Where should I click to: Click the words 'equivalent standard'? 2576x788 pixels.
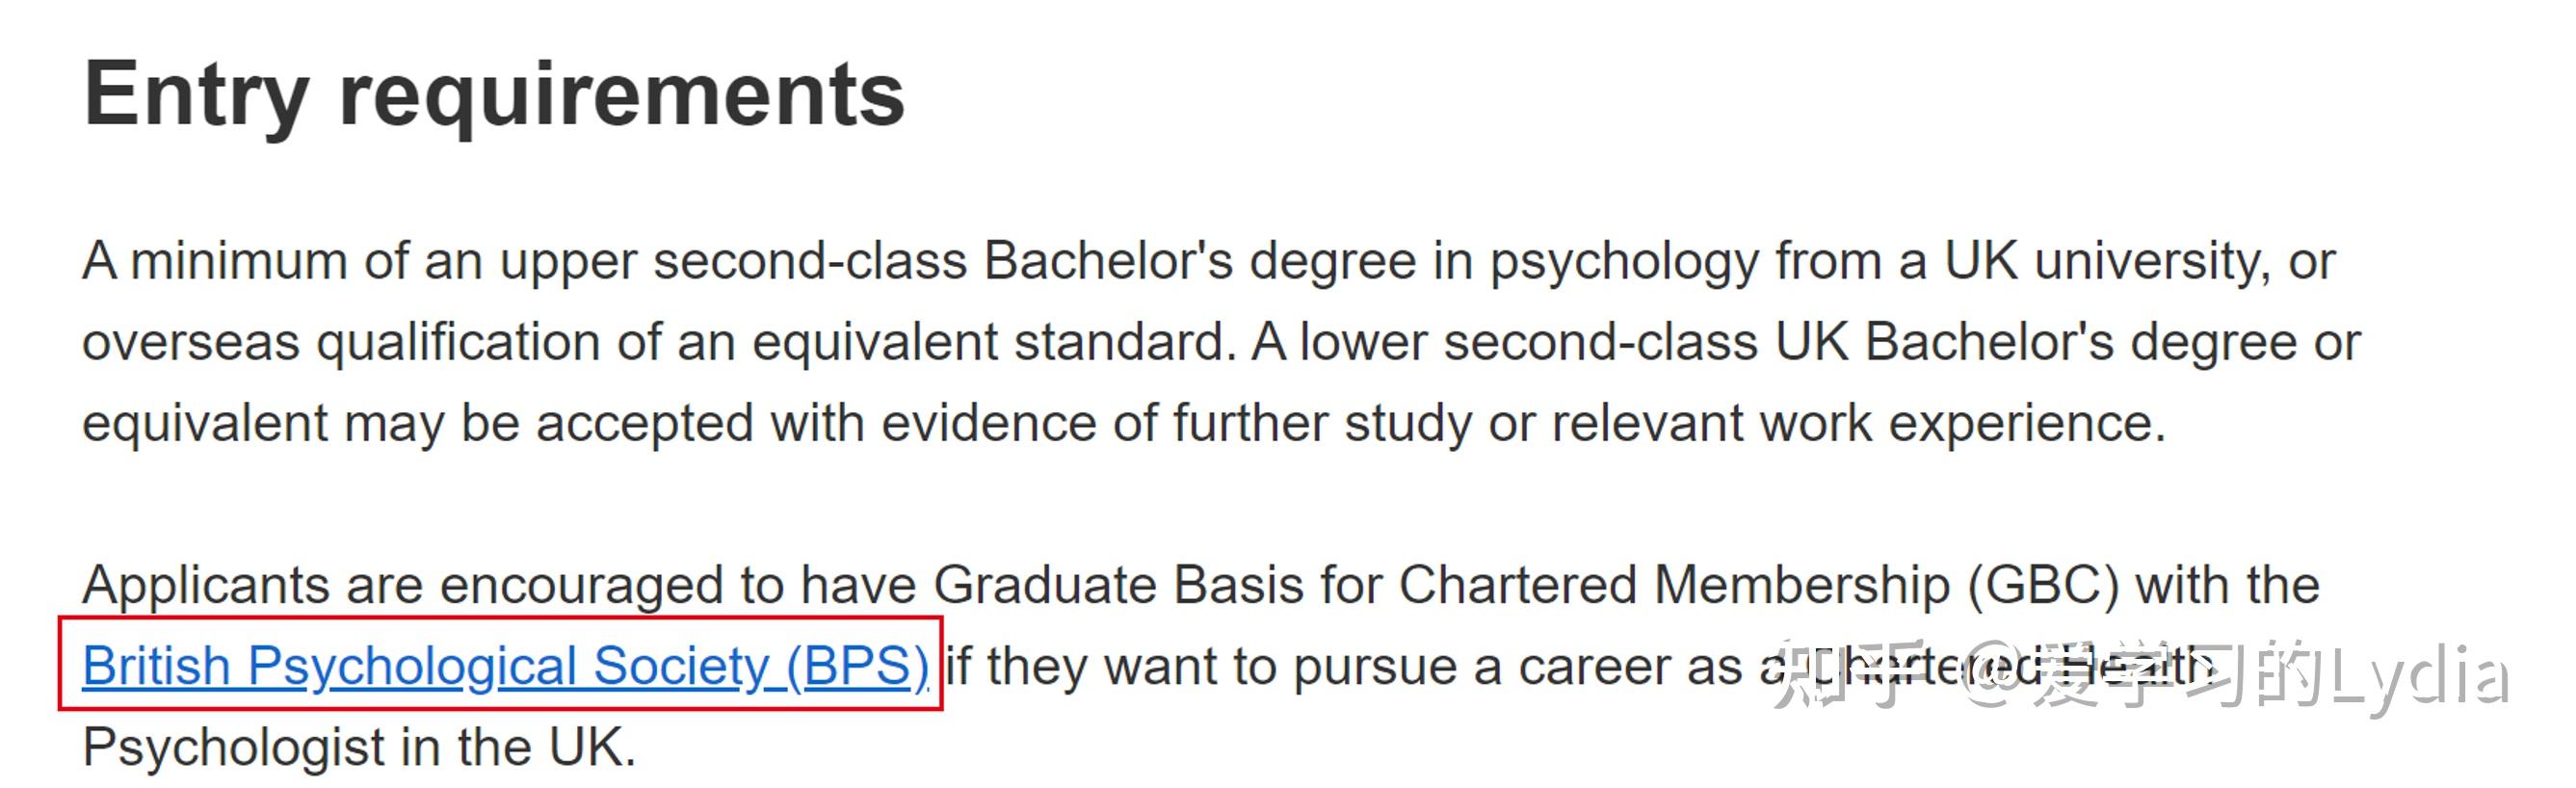pos(988,343)
